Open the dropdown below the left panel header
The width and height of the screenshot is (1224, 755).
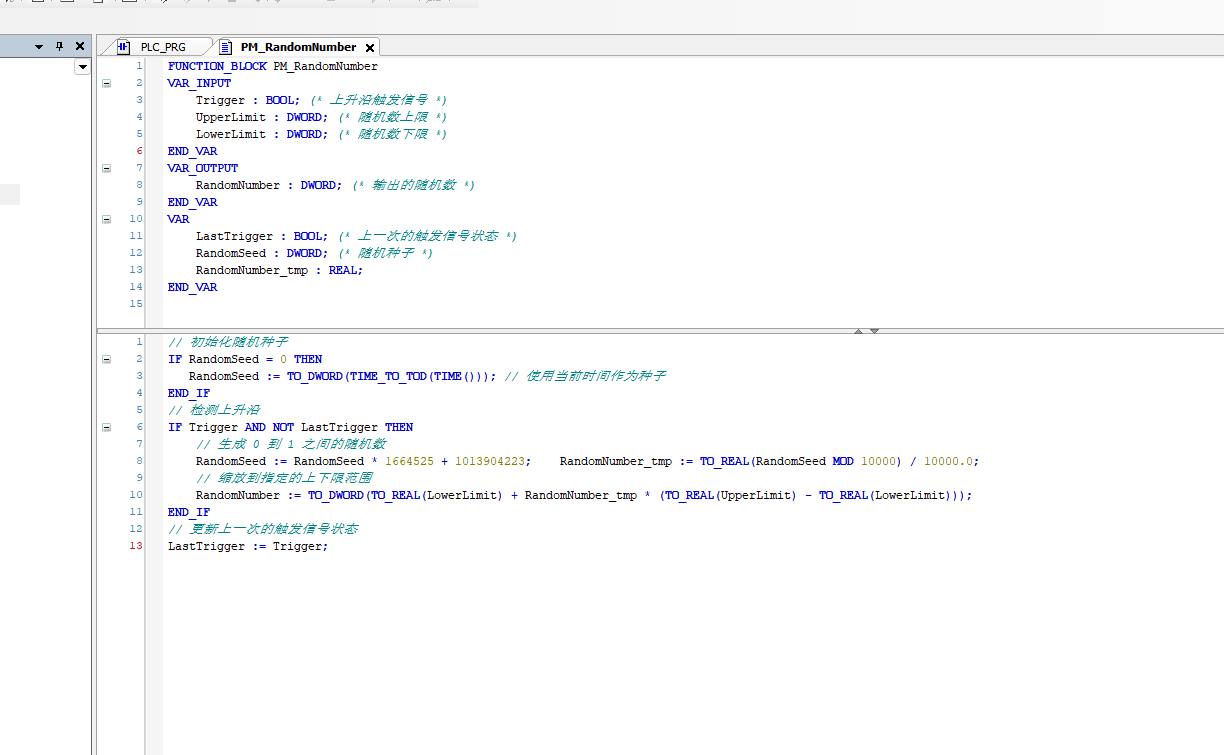82,67
